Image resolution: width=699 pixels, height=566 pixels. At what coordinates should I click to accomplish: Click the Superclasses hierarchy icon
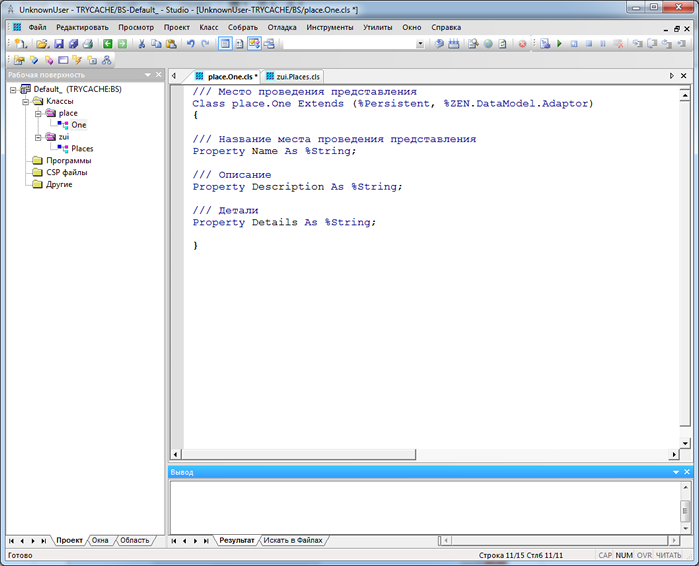click(107, 60)
